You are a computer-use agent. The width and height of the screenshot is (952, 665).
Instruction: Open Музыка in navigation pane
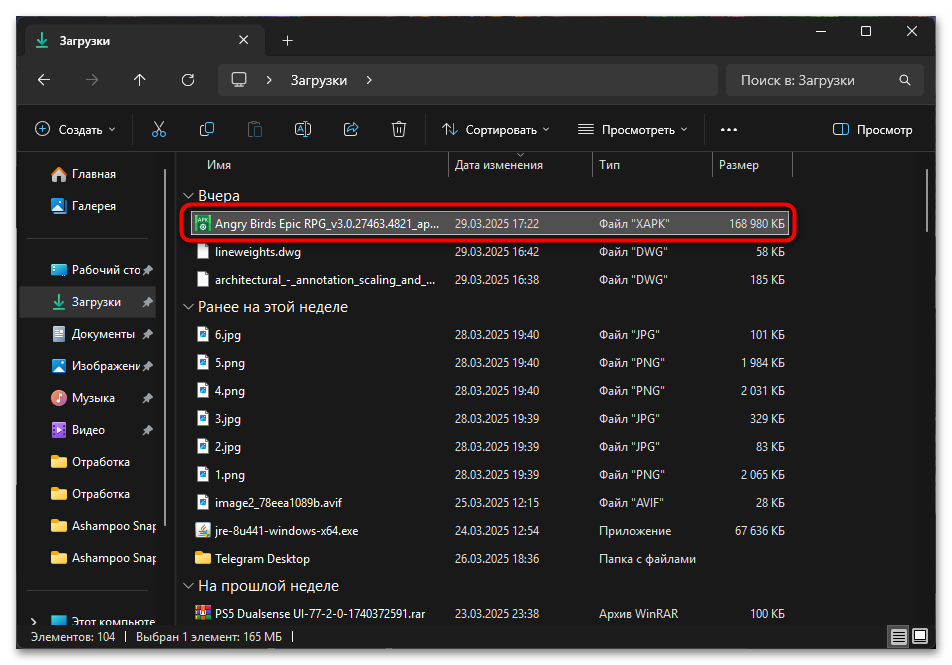88,398
